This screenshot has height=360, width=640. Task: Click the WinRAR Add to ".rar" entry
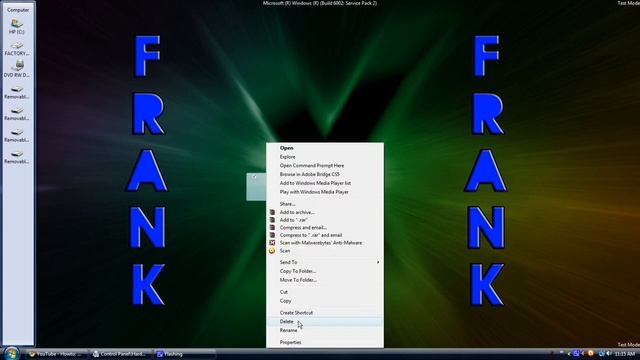(x=324, y=220)
